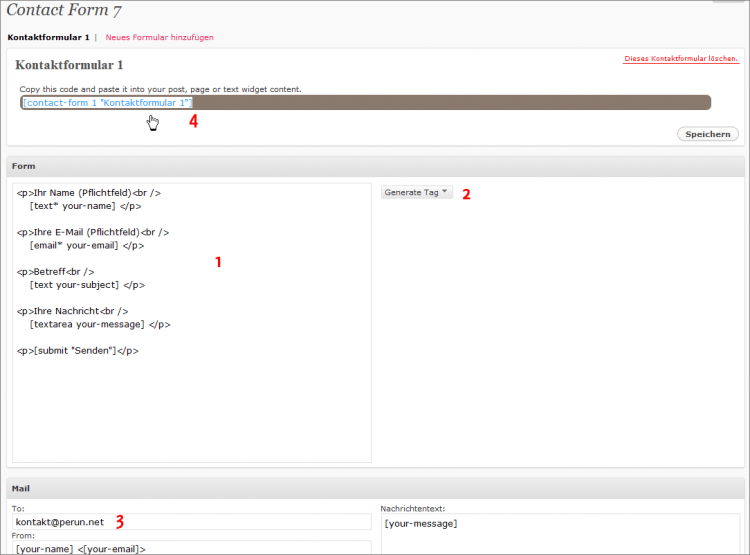
Task: Click Dieses Kontaktformular löschen link
Action: [x=681, y=59]
